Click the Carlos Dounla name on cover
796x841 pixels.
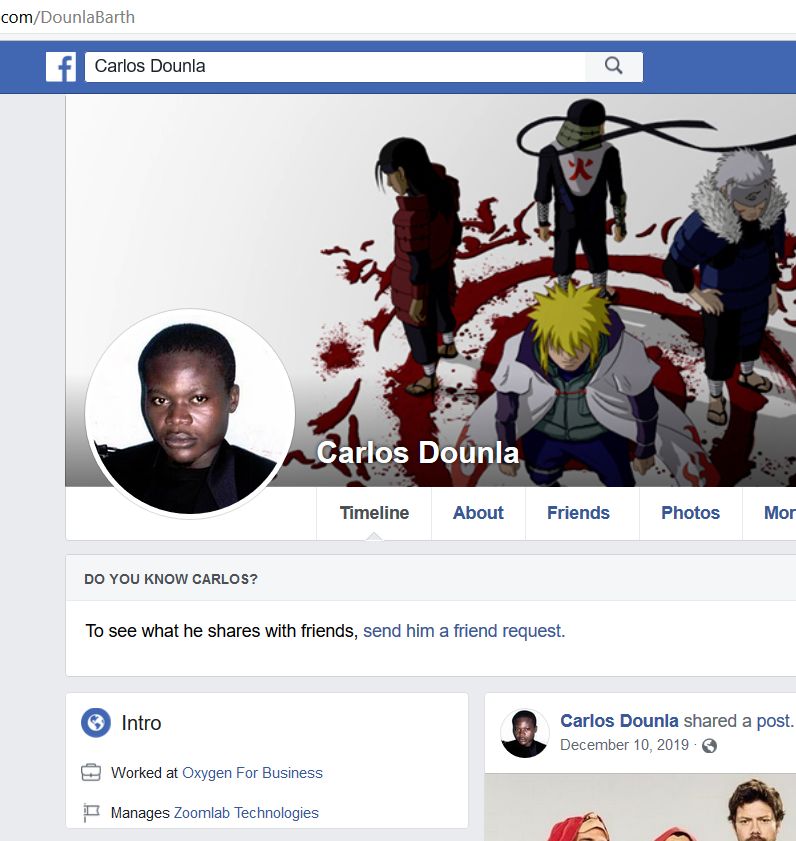pos(417,453)
